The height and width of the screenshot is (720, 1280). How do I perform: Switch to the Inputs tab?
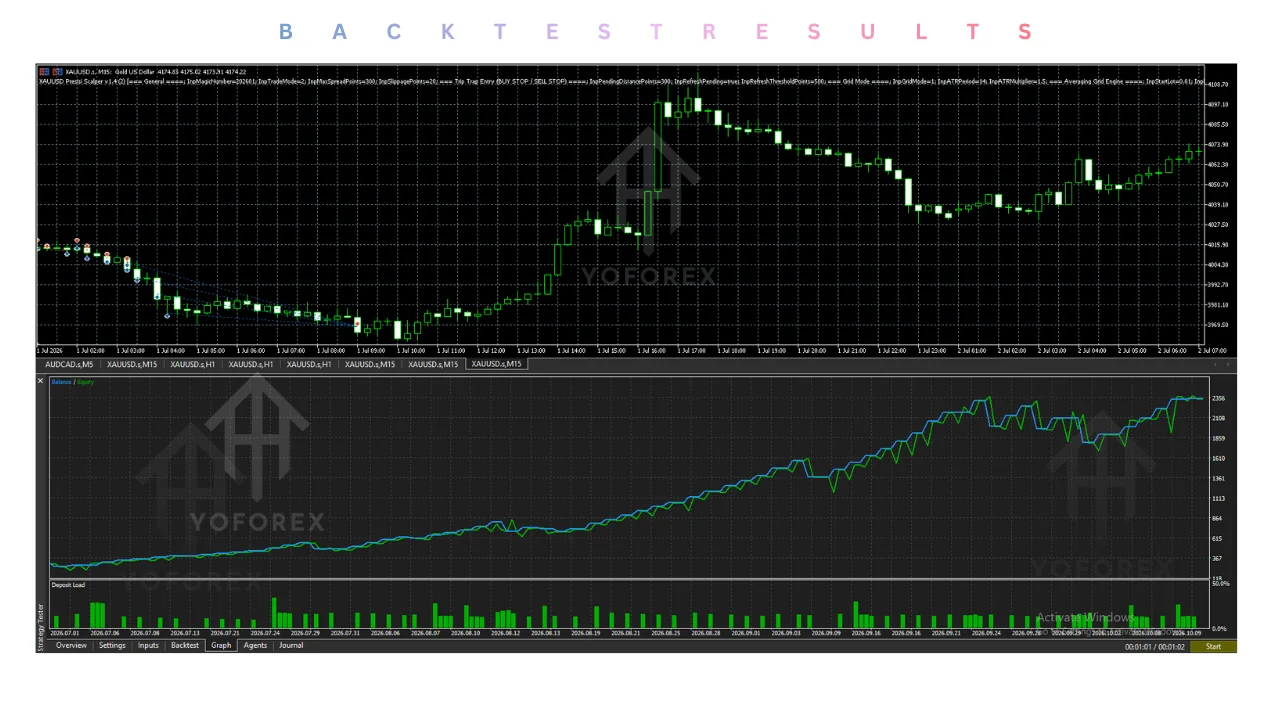pos(148,646)
